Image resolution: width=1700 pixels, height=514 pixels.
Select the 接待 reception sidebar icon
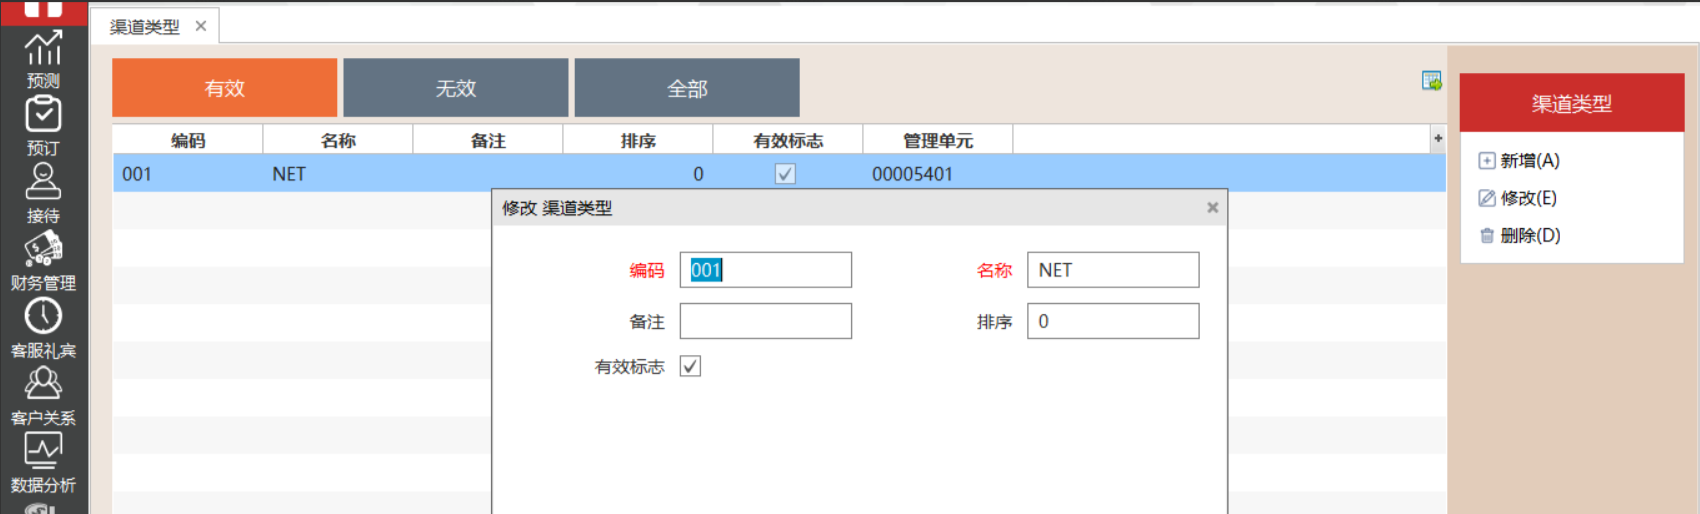[x=43, y=183]
